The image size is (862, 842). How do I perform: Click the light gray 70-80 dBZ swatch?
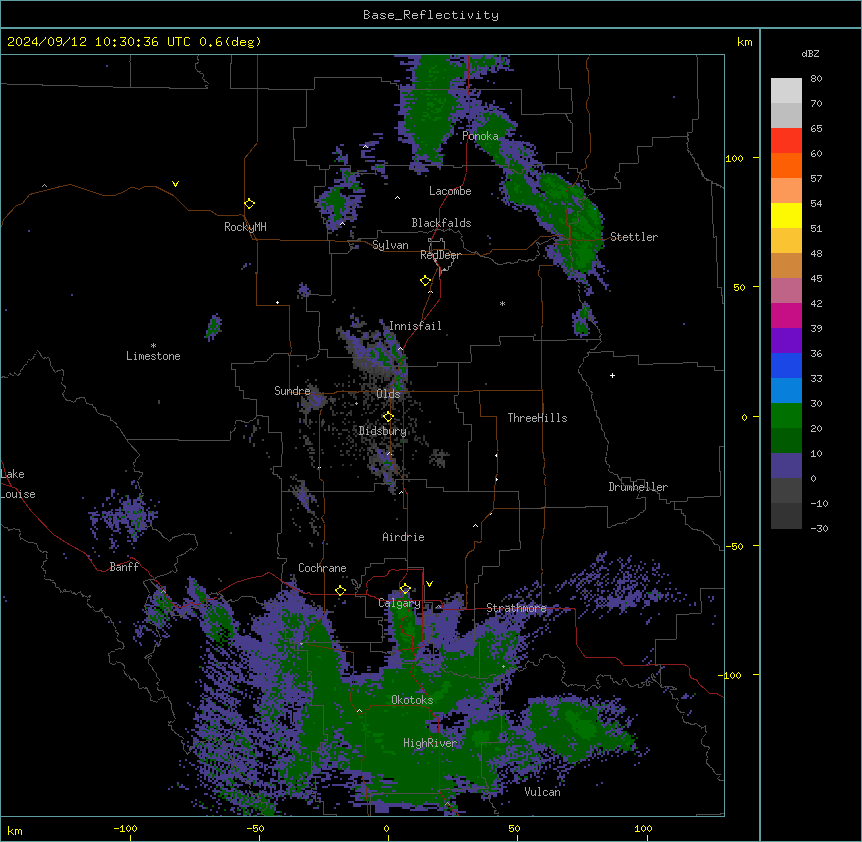tap(786, 90)
